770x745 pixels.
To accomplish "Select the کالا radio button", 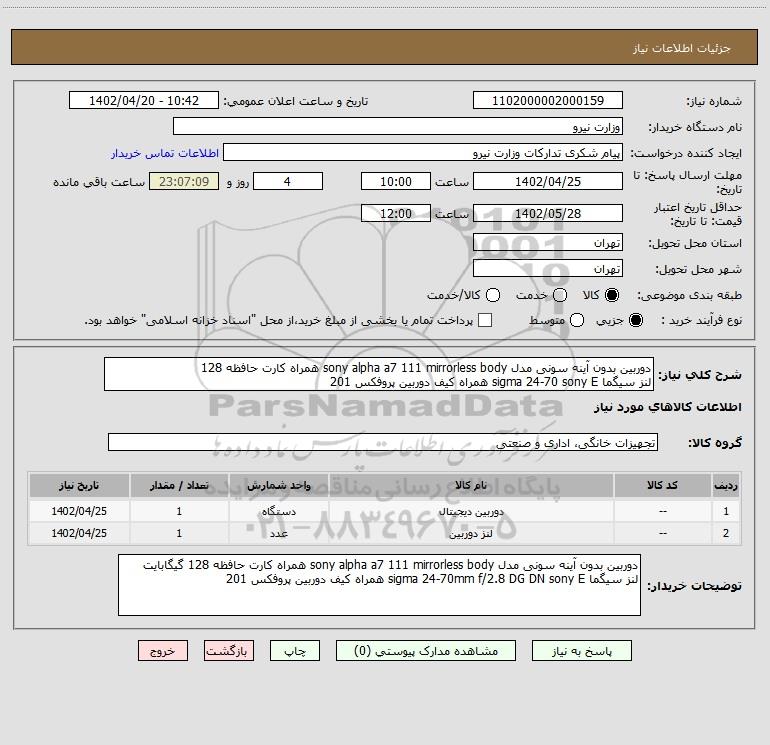I will tap(612, 295).
